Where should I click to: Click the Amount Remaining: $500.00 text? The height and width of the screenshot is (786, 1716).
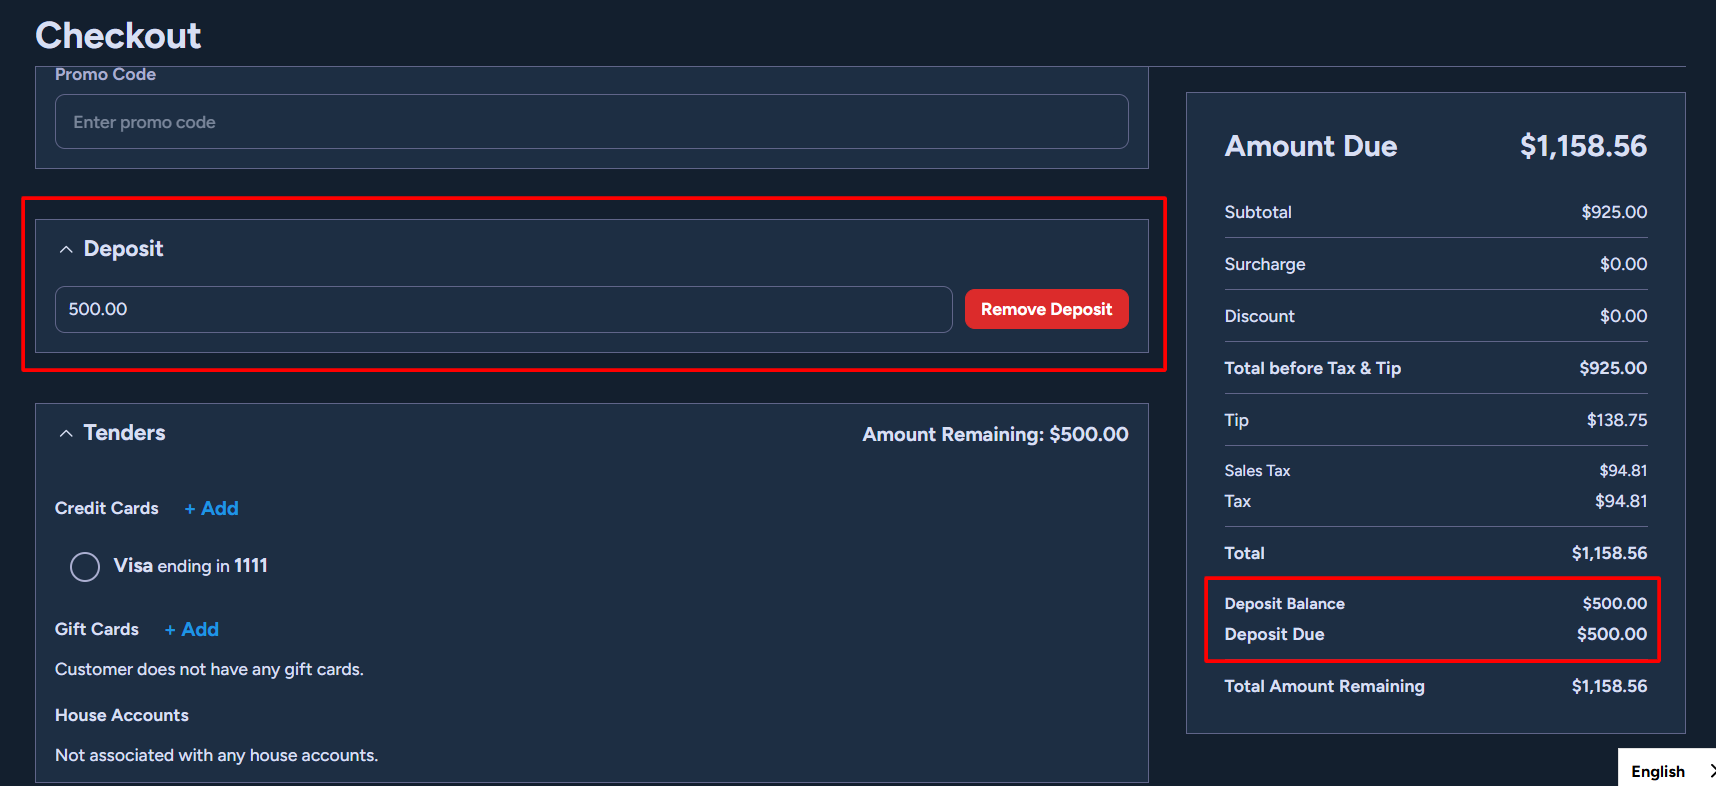(x=995, y=434)
